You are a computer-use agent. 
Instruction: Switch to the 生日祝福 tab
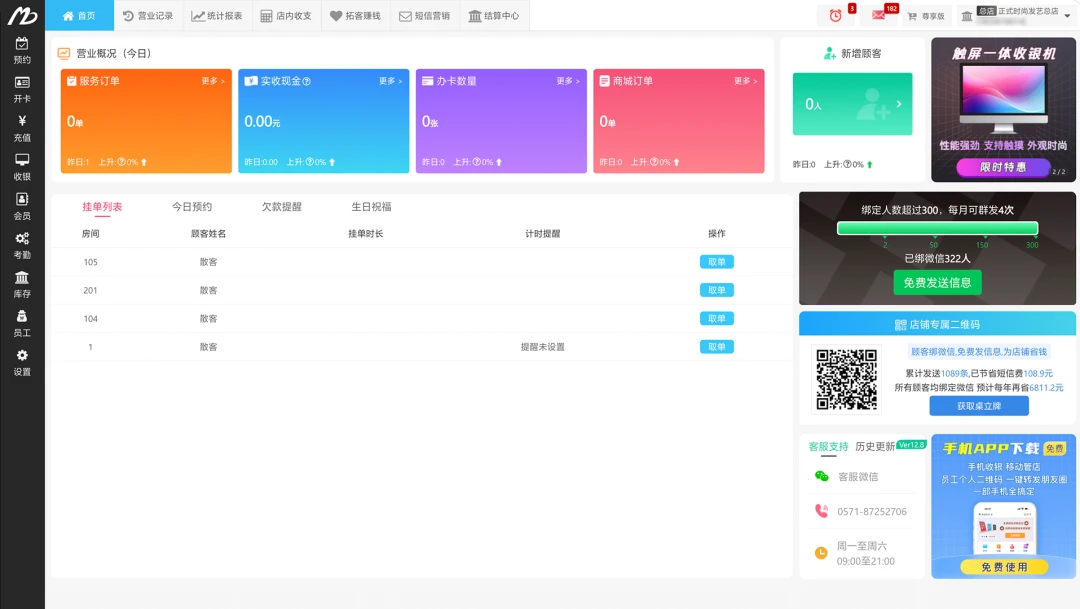coord(371,207)
